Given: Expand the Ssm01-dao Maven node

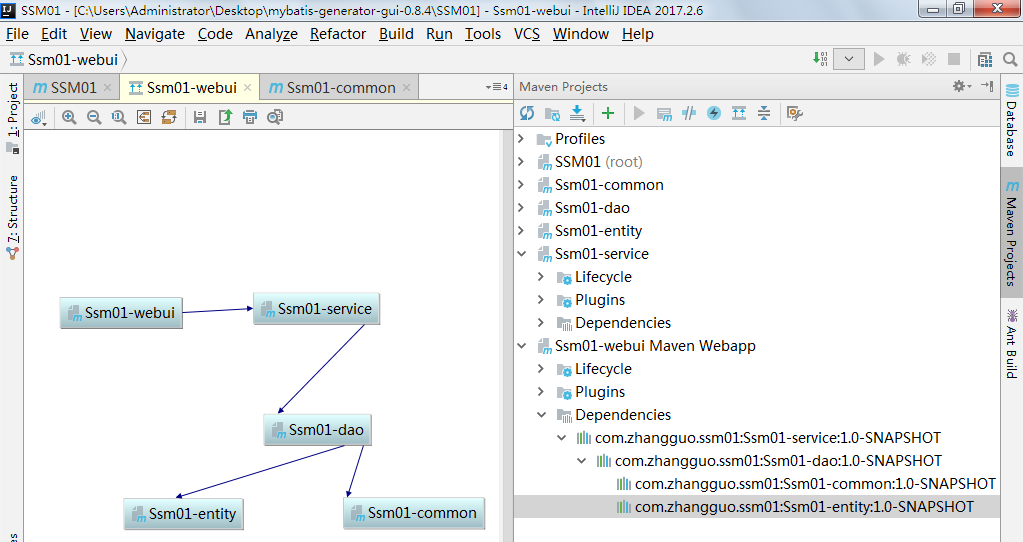Looking at the screenshot, I should [521, 208].
